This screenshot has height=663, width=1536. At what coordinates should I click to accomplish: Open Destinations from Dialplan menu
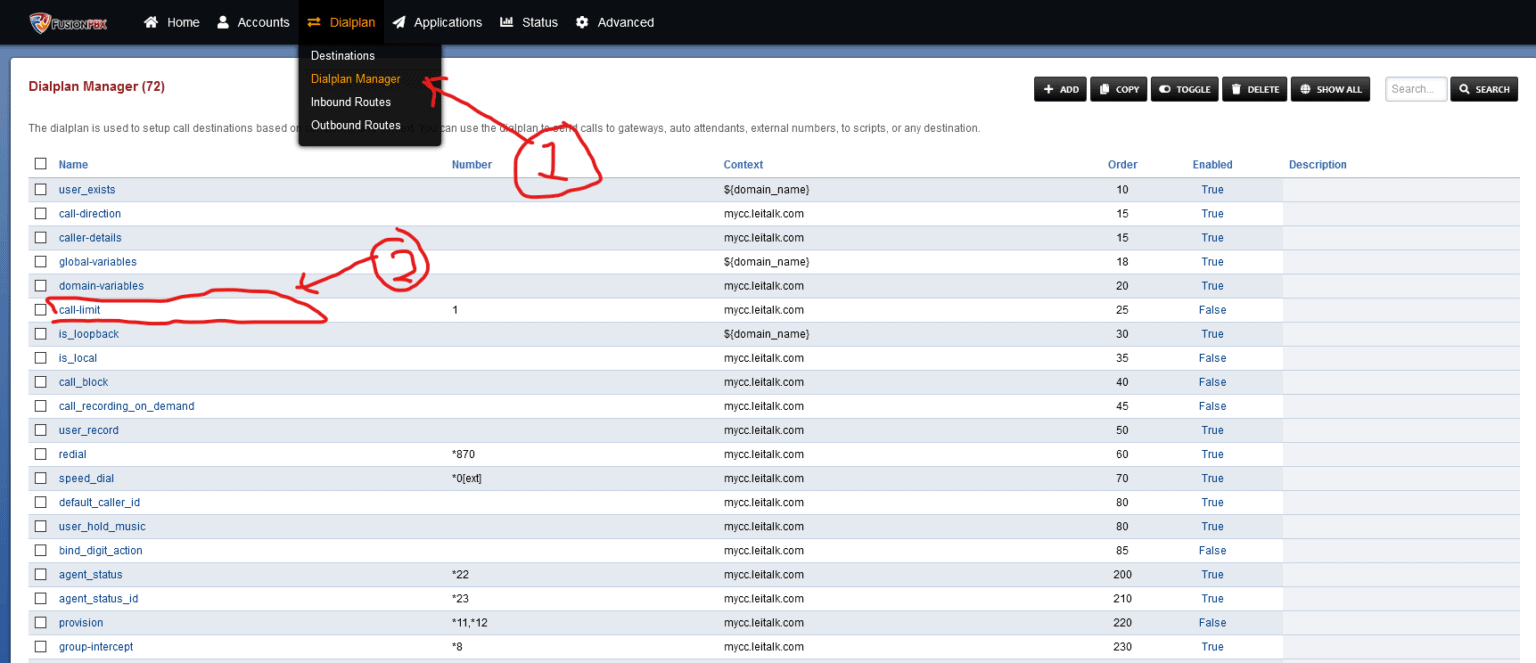(343, 56)
